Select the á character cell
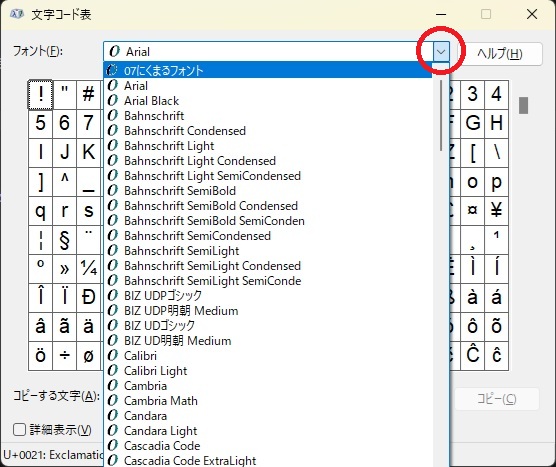The height and width of the screenshot is (467, 556). [496, 298]
